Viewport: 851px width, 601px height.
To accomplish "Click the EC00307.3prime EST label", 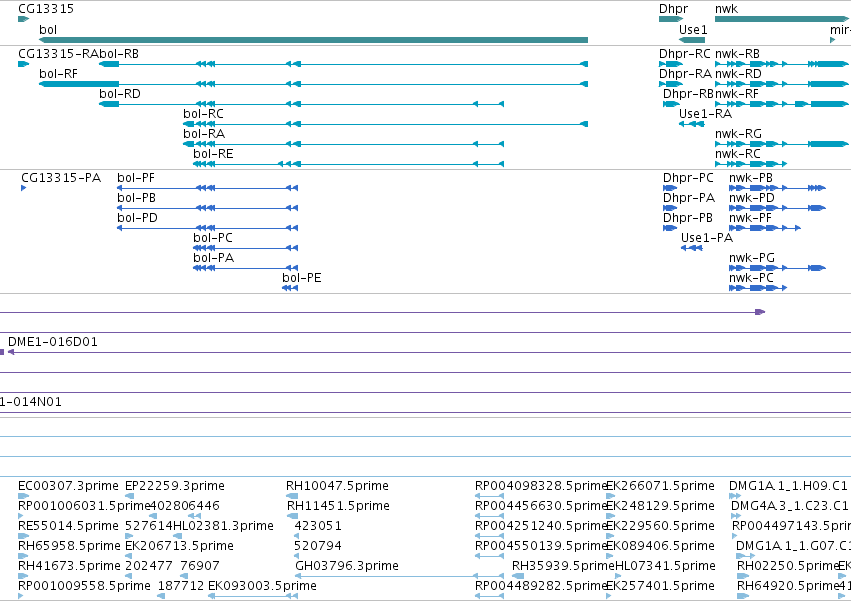I will (68, 486).
